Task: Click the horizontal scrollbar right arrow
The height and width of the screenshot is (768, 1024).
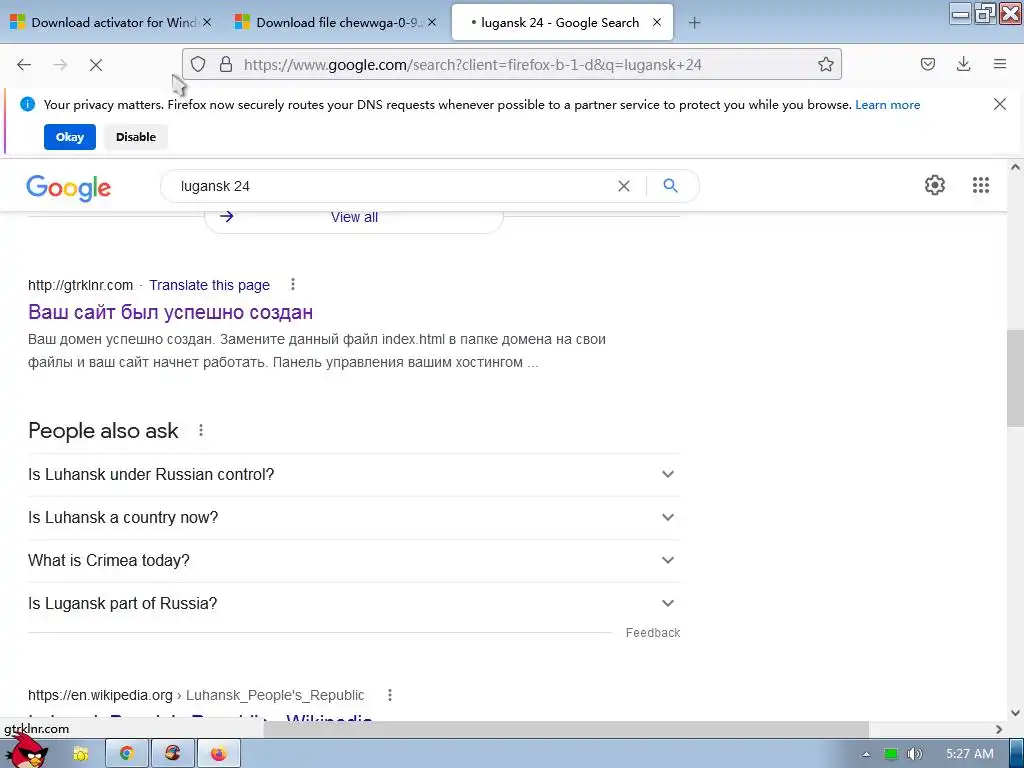Action: [x=999, y=729]
